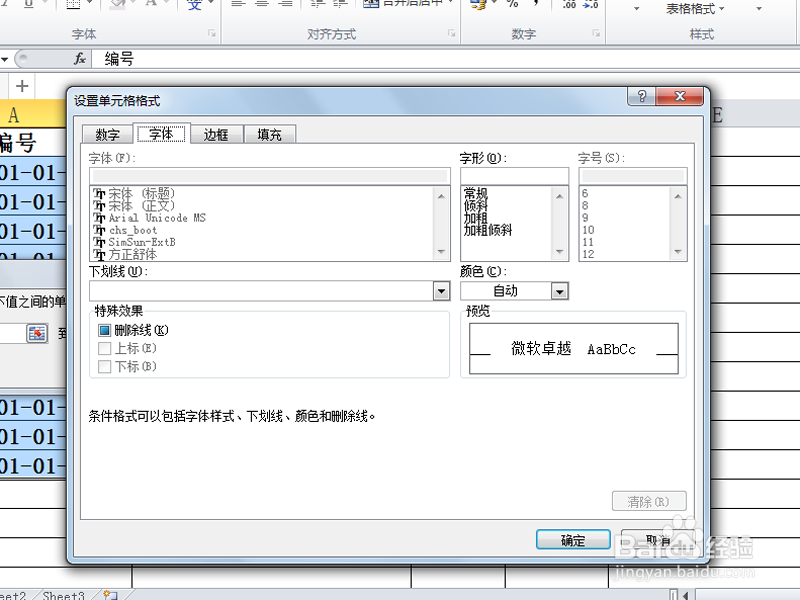Expand the name box dropdown arrow
This screenshot has width=800, height=600.
point(5,59)
